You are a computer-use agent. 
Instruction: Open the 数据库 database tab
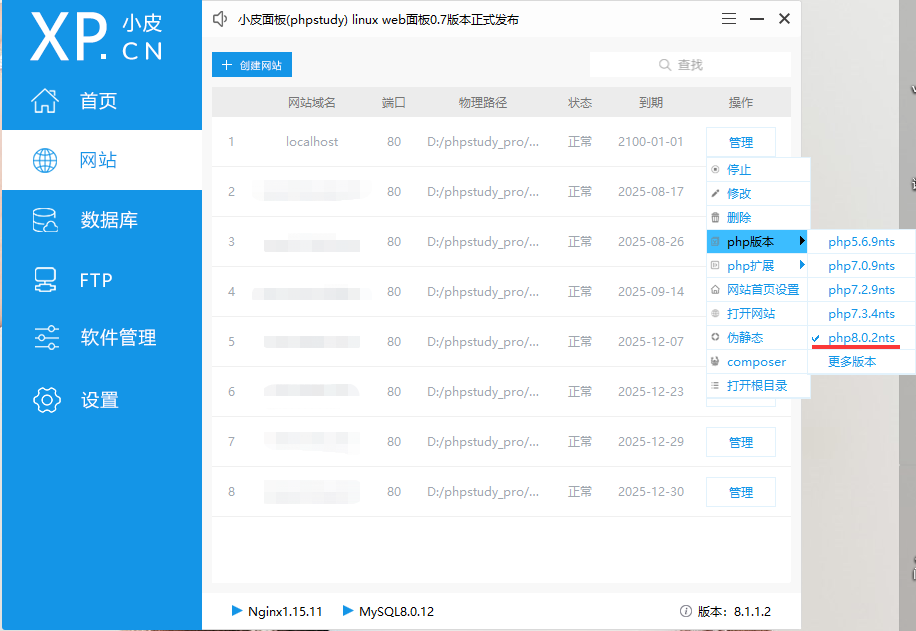click(x=102, y=220)
